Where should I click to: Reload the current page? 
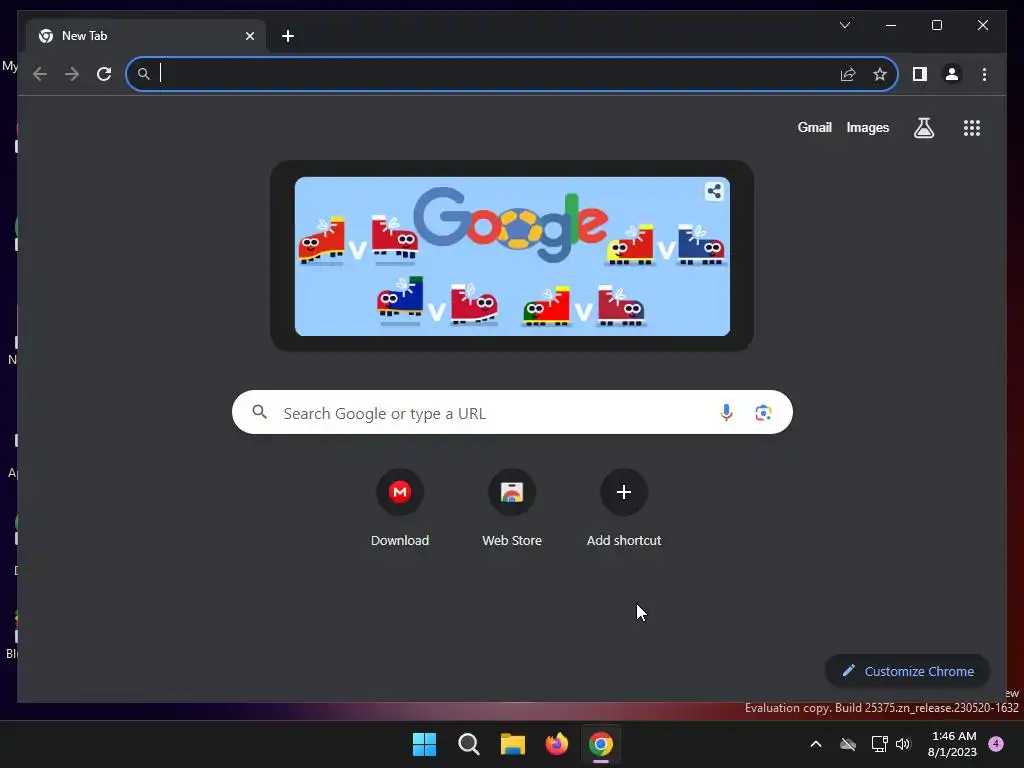click(104, 74)
